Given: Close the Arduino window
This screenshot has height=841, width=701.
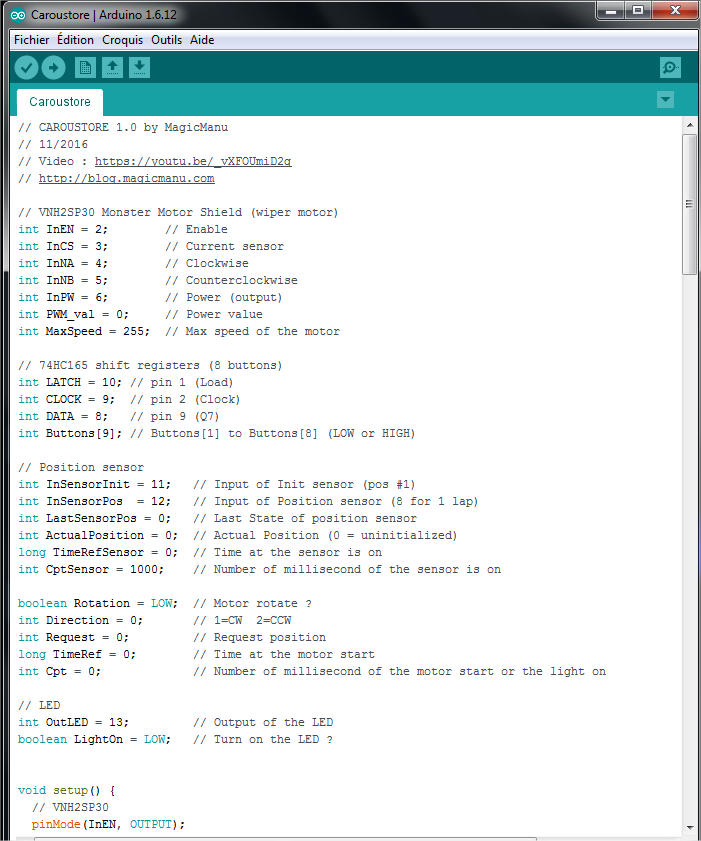Looking at the screenshot, I should 675,11.
